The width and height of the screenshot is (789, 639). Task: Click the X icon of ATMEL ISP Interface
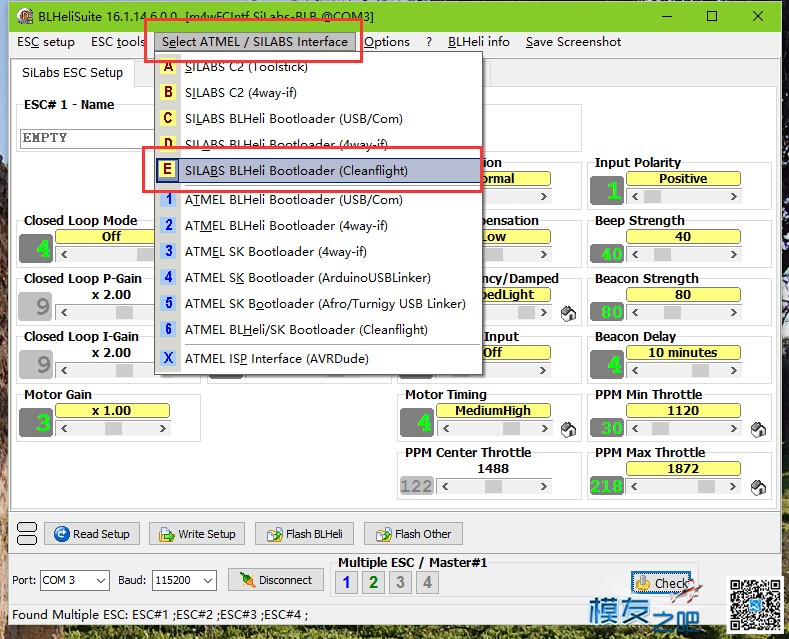(169, 358)
